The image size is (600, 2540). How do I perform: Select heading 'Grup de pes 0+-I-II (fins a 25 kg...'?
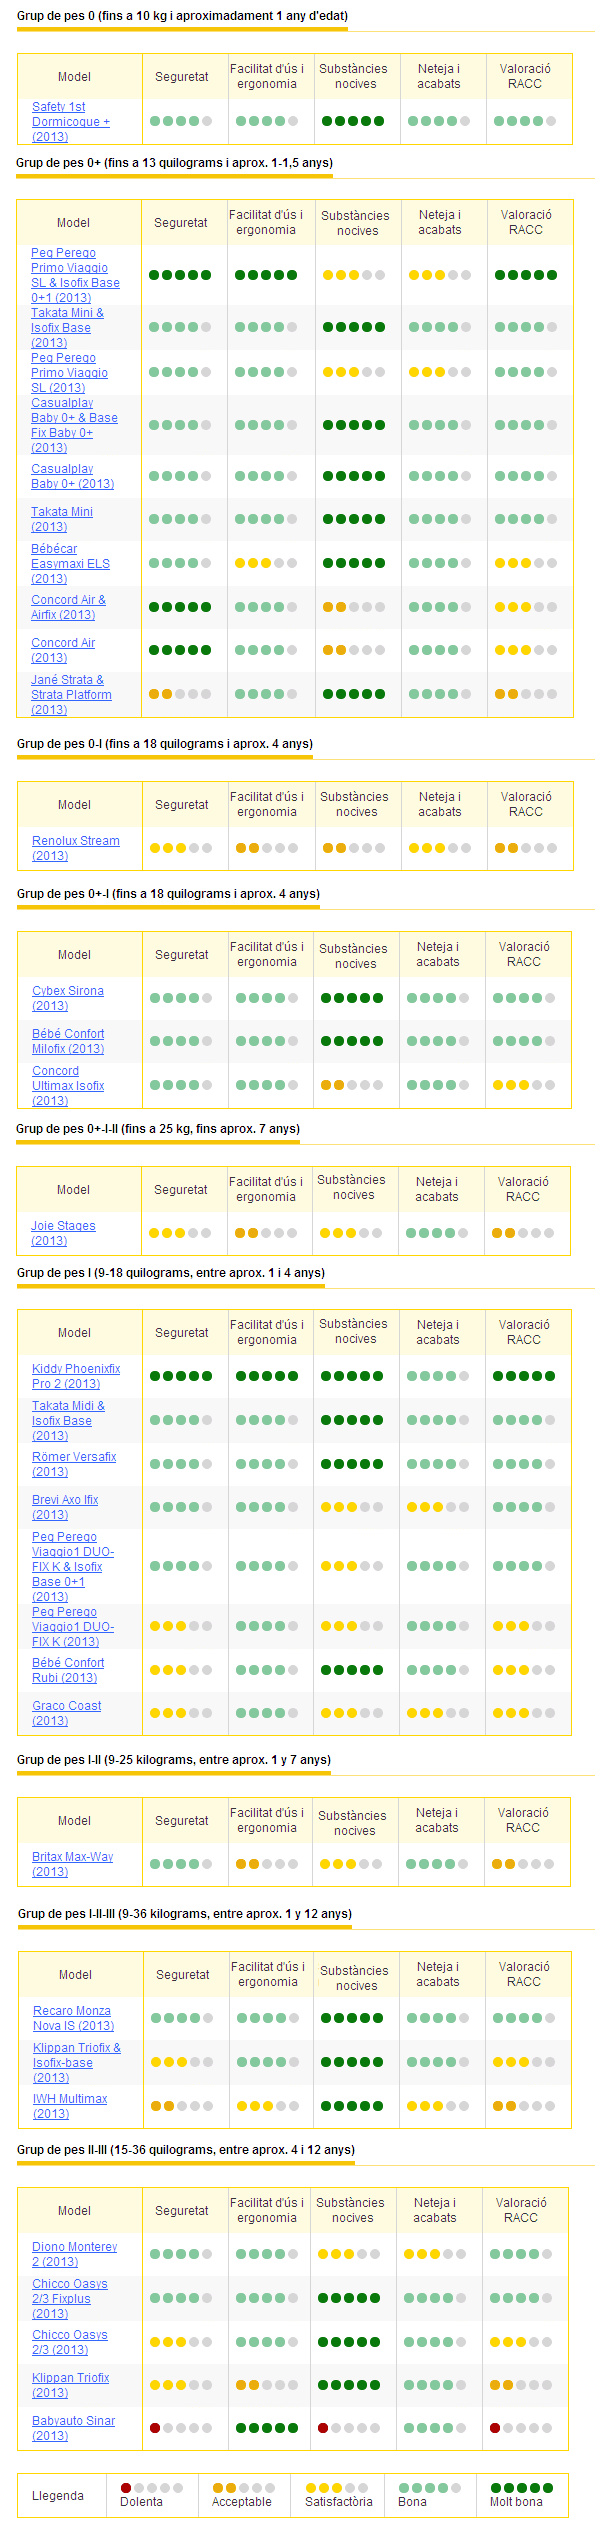[x=158, y=1129]
